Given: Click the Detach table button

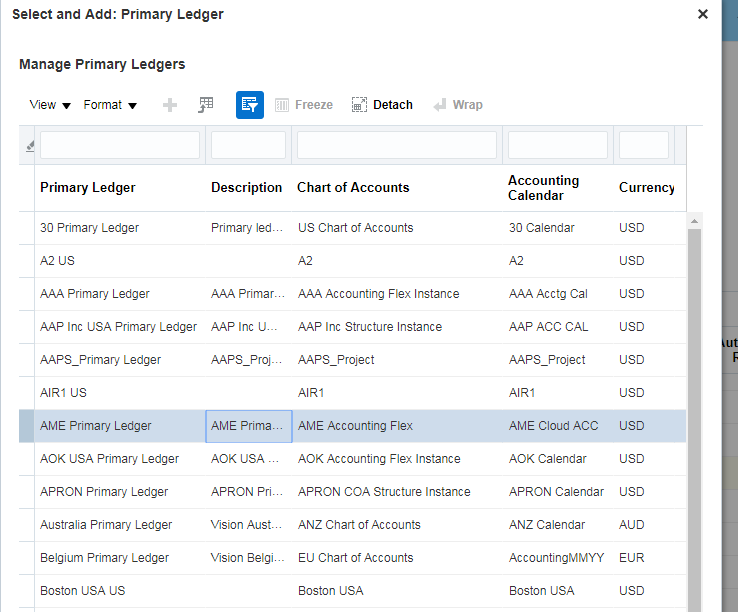Looking at the screenshot, I should 382,105.
